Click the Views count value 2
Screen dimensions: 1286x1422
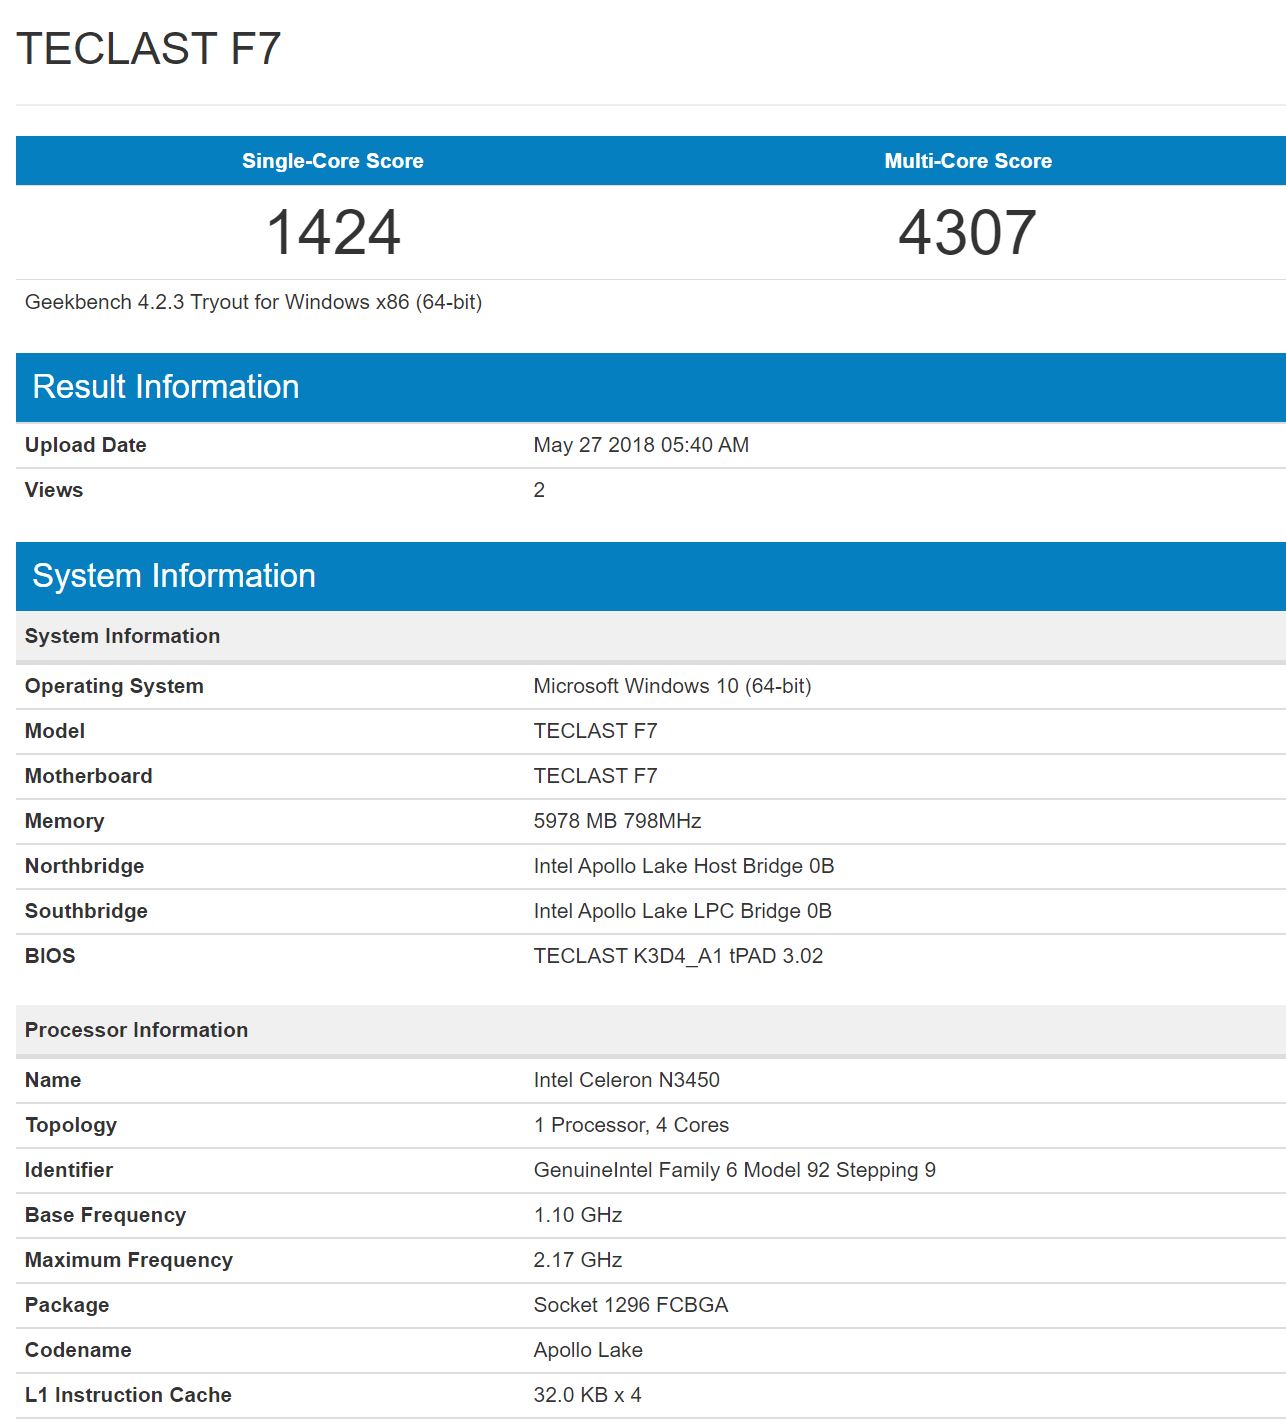pos(539,490)
